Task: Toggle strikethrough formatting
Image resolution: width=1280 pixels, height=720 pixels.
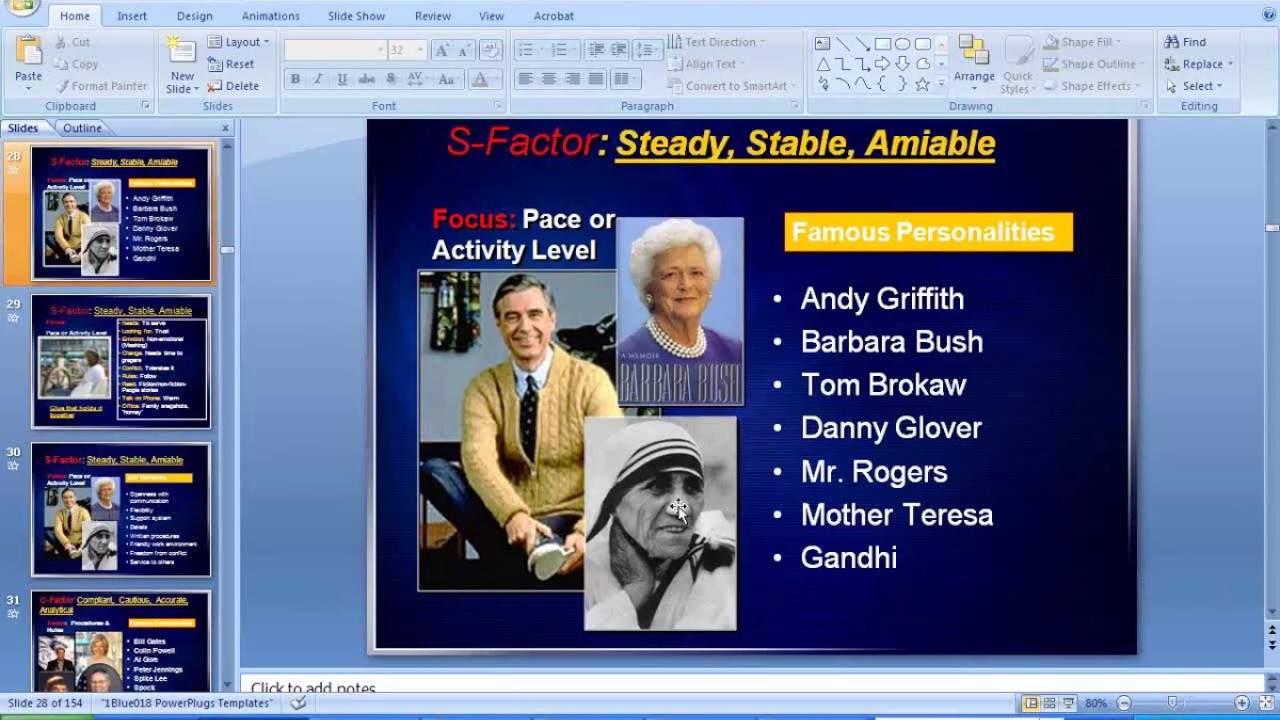Action: pyautogui.click(x=366, y=79)
